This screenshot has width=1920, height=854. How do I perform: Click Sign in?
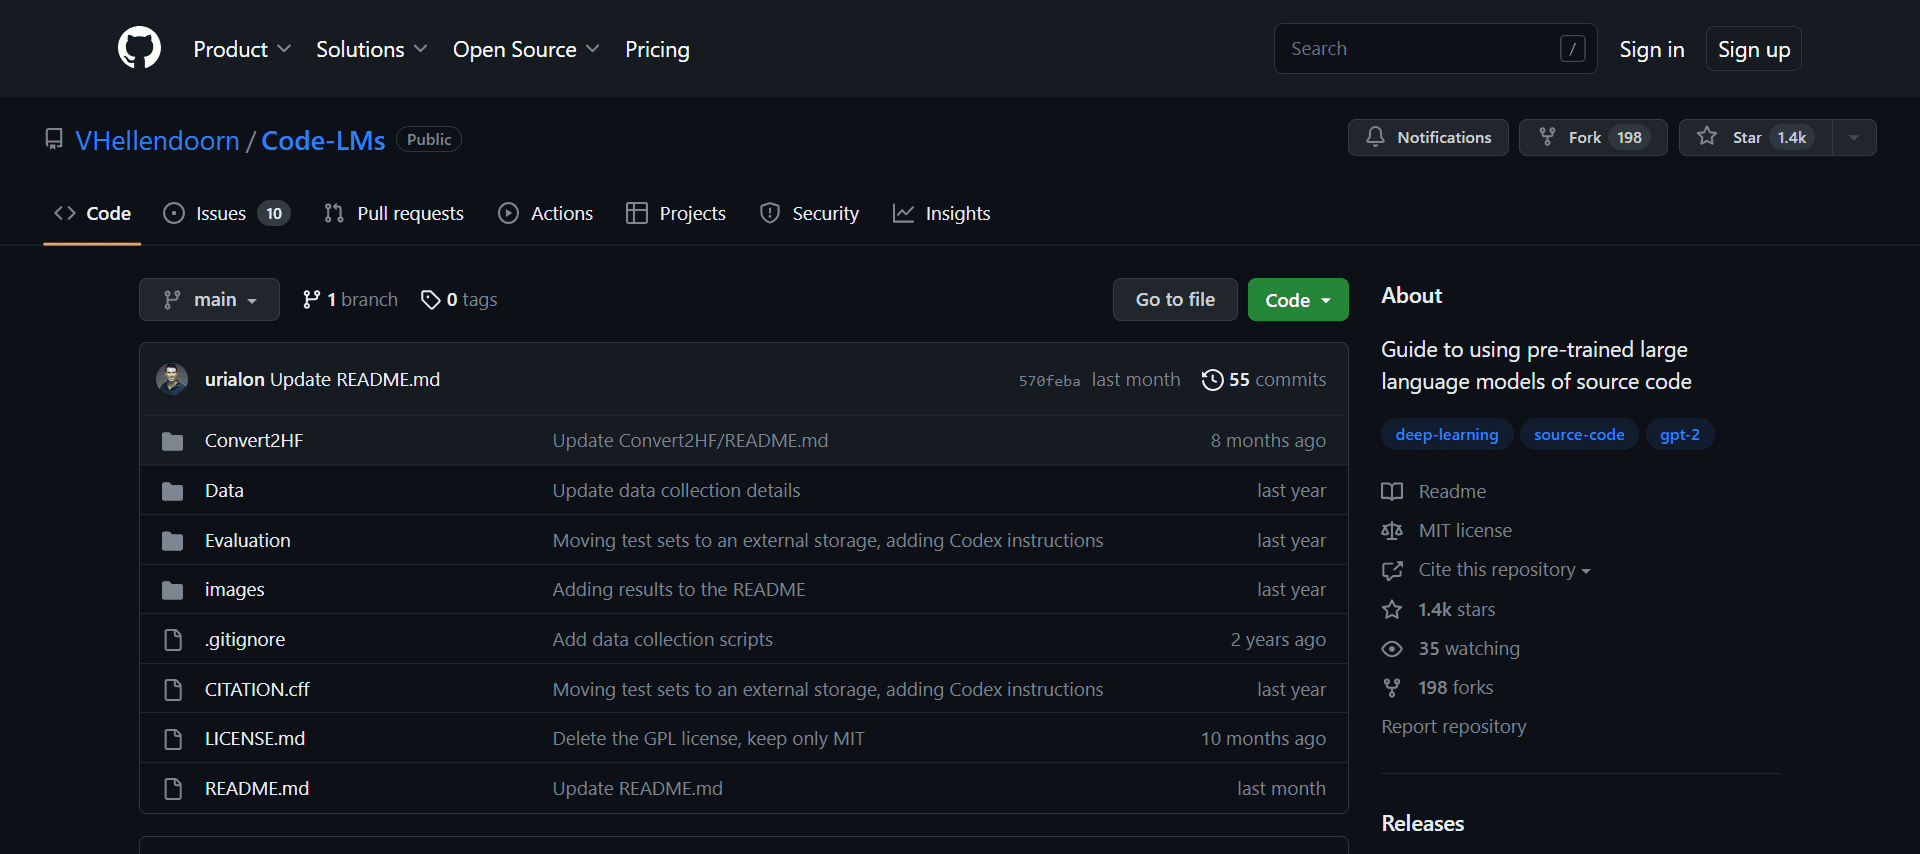[1652, 49]
